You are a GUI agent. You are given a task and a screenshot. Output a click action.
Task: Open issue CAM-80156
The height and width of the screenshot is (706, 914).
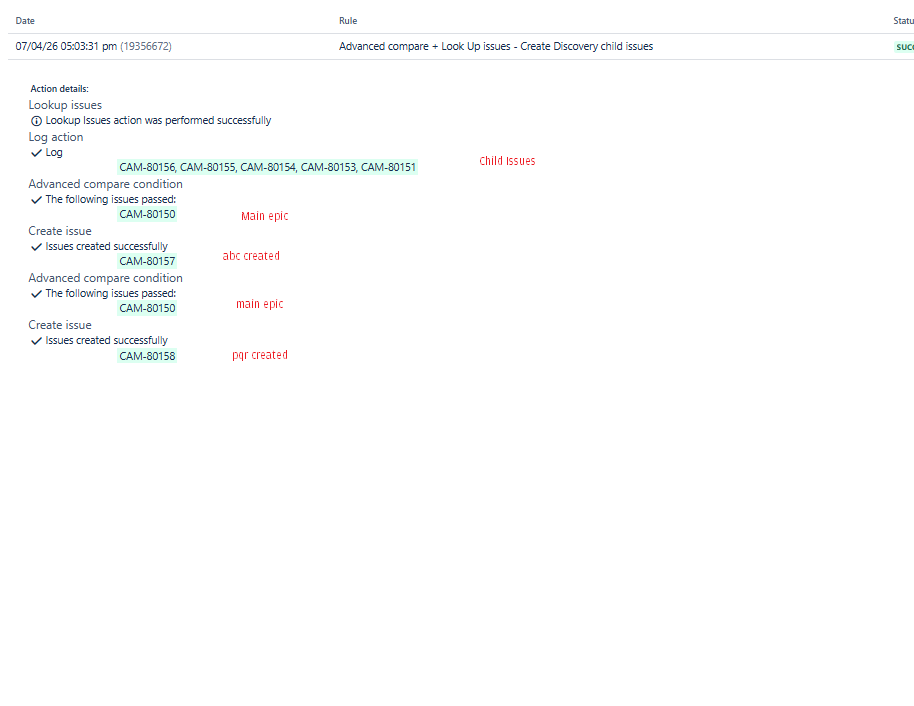pyautogui.click(x=144, y=167)
